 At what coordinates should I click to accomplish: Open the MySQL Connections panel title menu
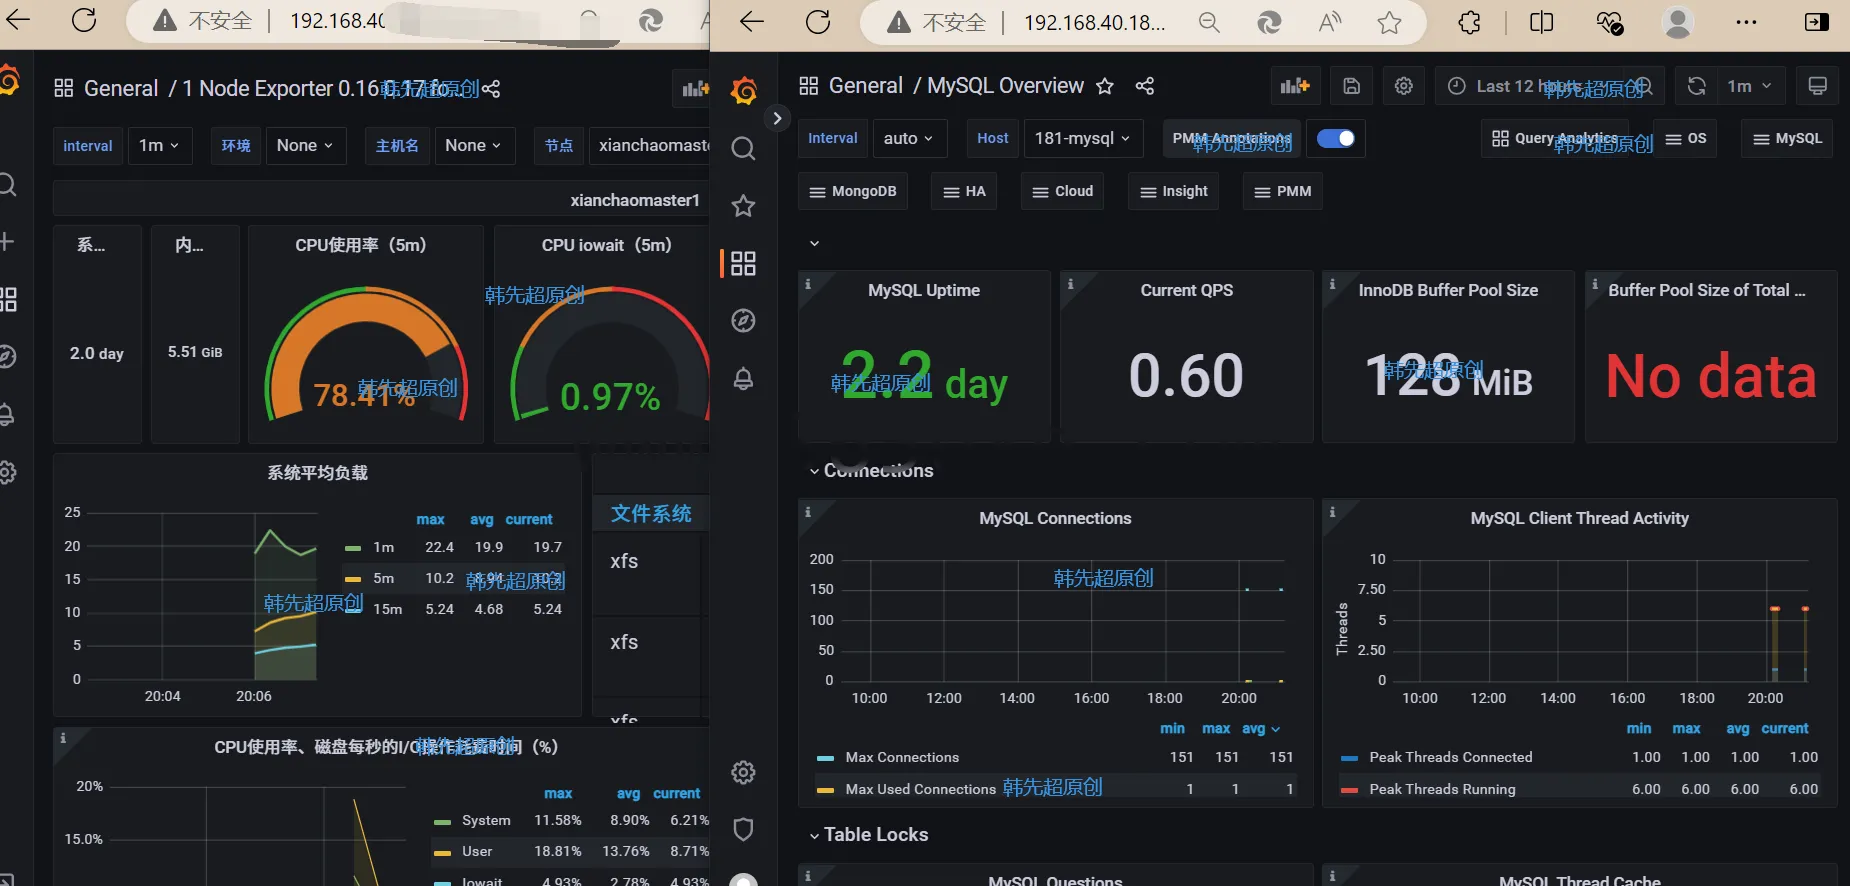click(x=1055, y=518)
